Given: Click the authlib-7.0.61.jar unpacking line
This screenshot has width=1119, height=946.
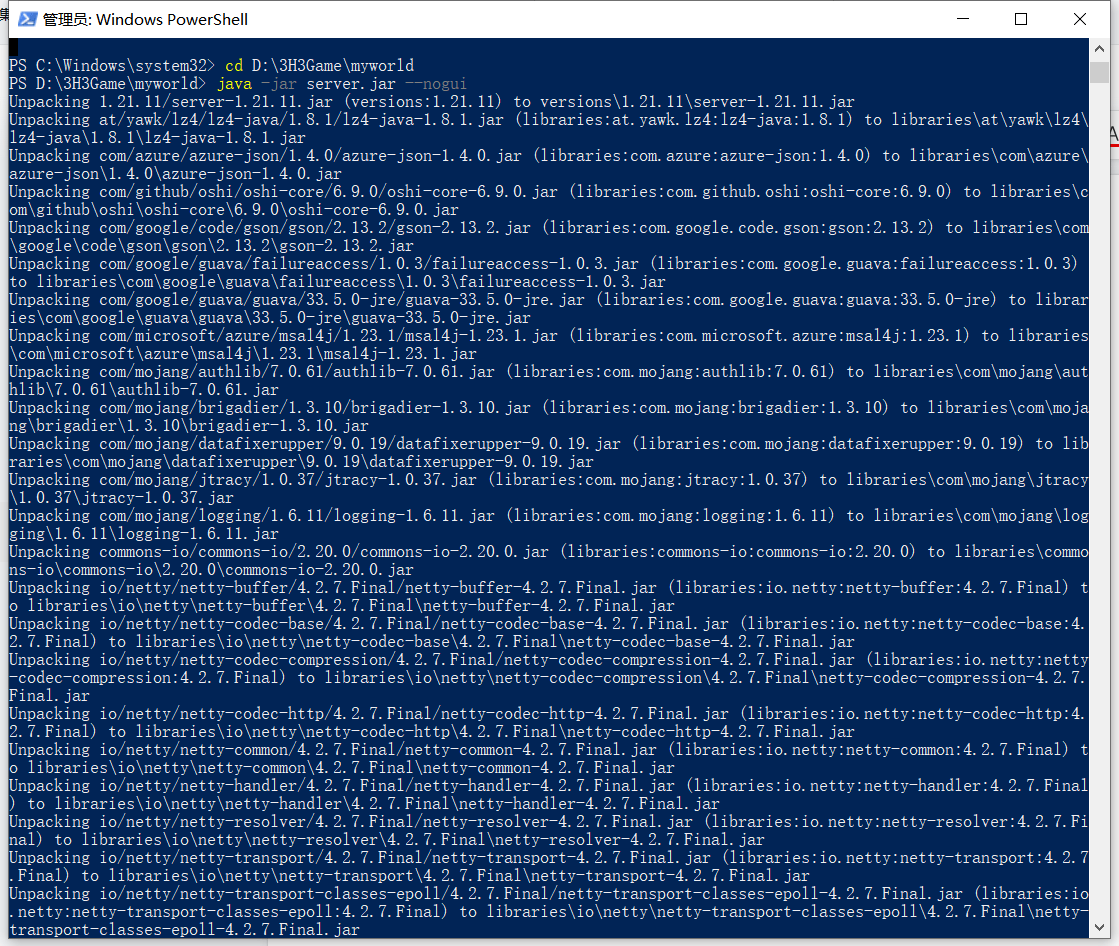Looking at the screenshot, I should click(548, 380).
